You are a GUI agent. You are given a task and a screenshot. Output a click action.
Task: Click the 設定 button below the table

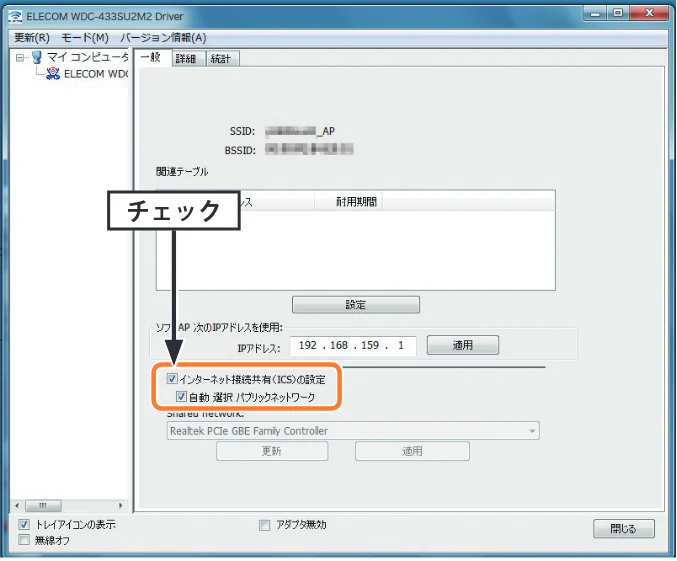355,305
